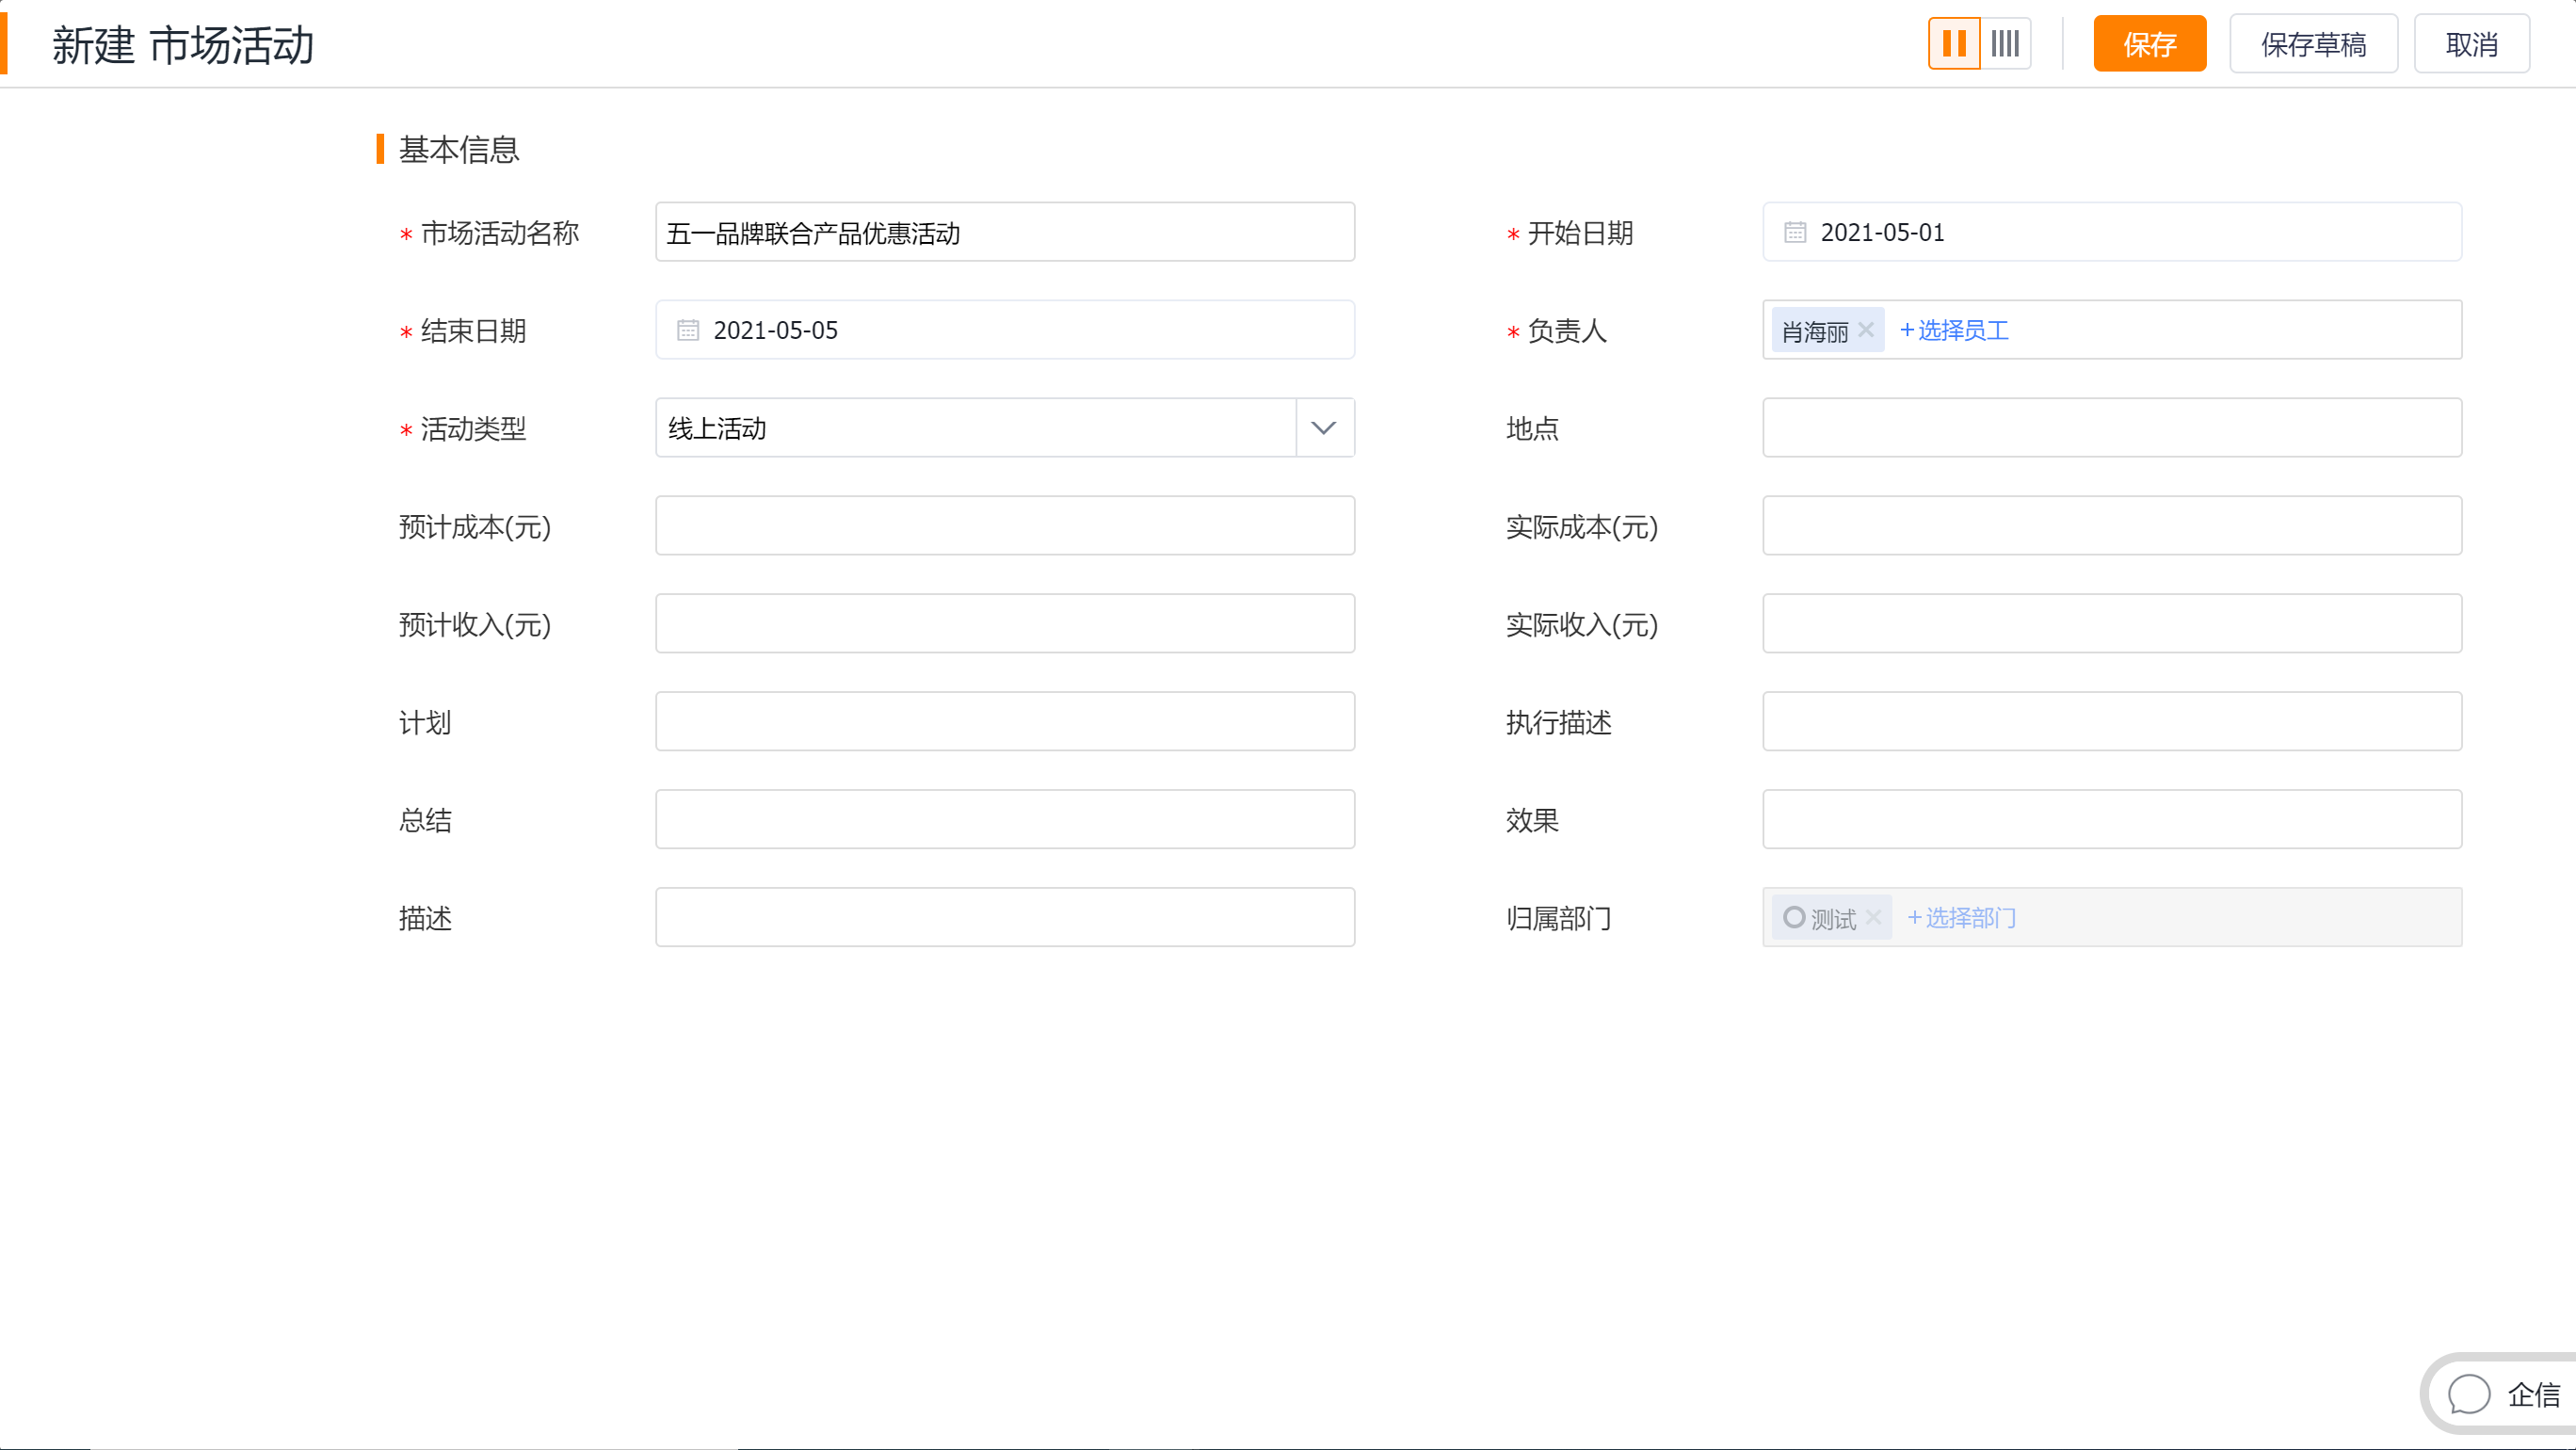
Task: Switch to two-column layout view
Action: [x=1954, y=44]
